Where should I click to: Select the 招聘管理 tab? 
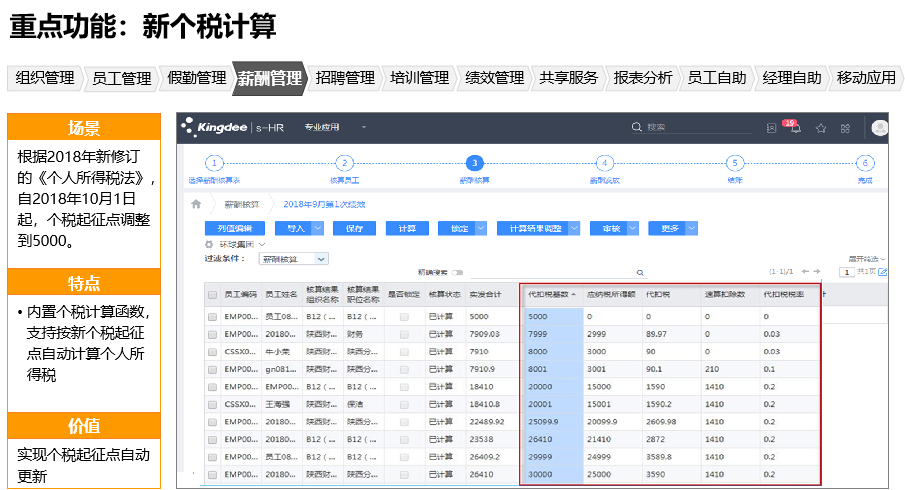point(345,78)
